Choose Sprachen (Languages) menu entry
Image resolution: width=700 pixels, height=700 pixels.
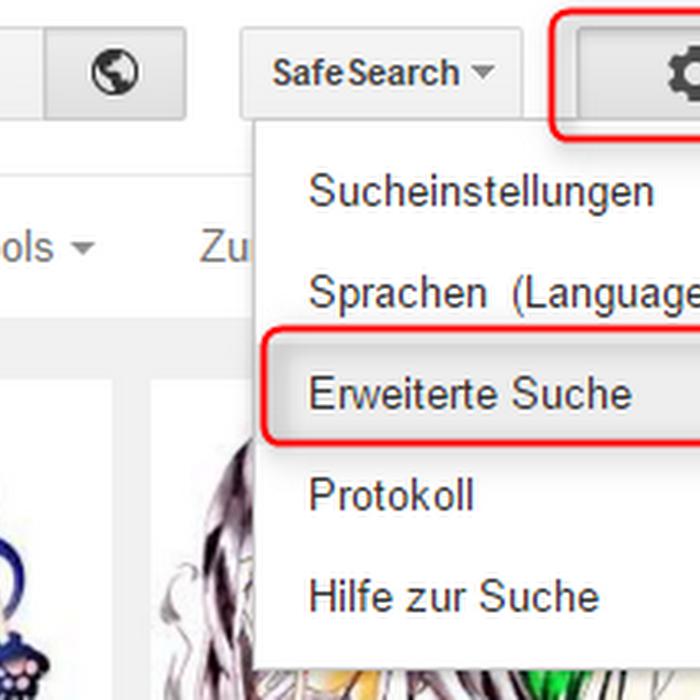(504, 293)
